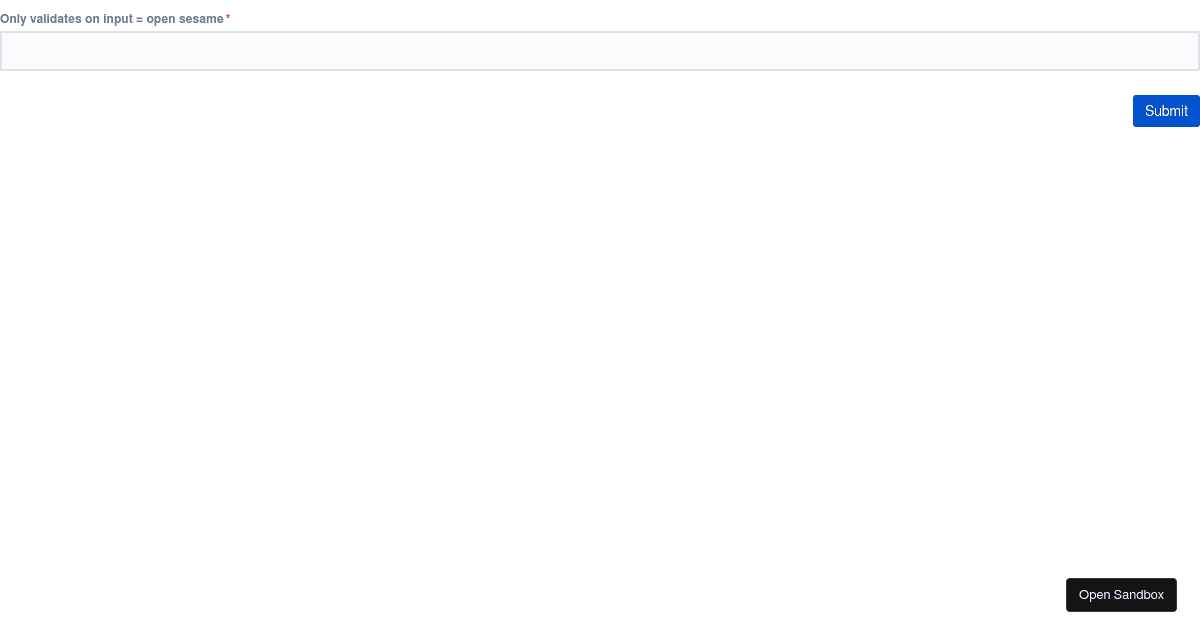Launch the sandbox with the black Open Sandbox button
This screenshot has width=1200, height=630.
1121,595
